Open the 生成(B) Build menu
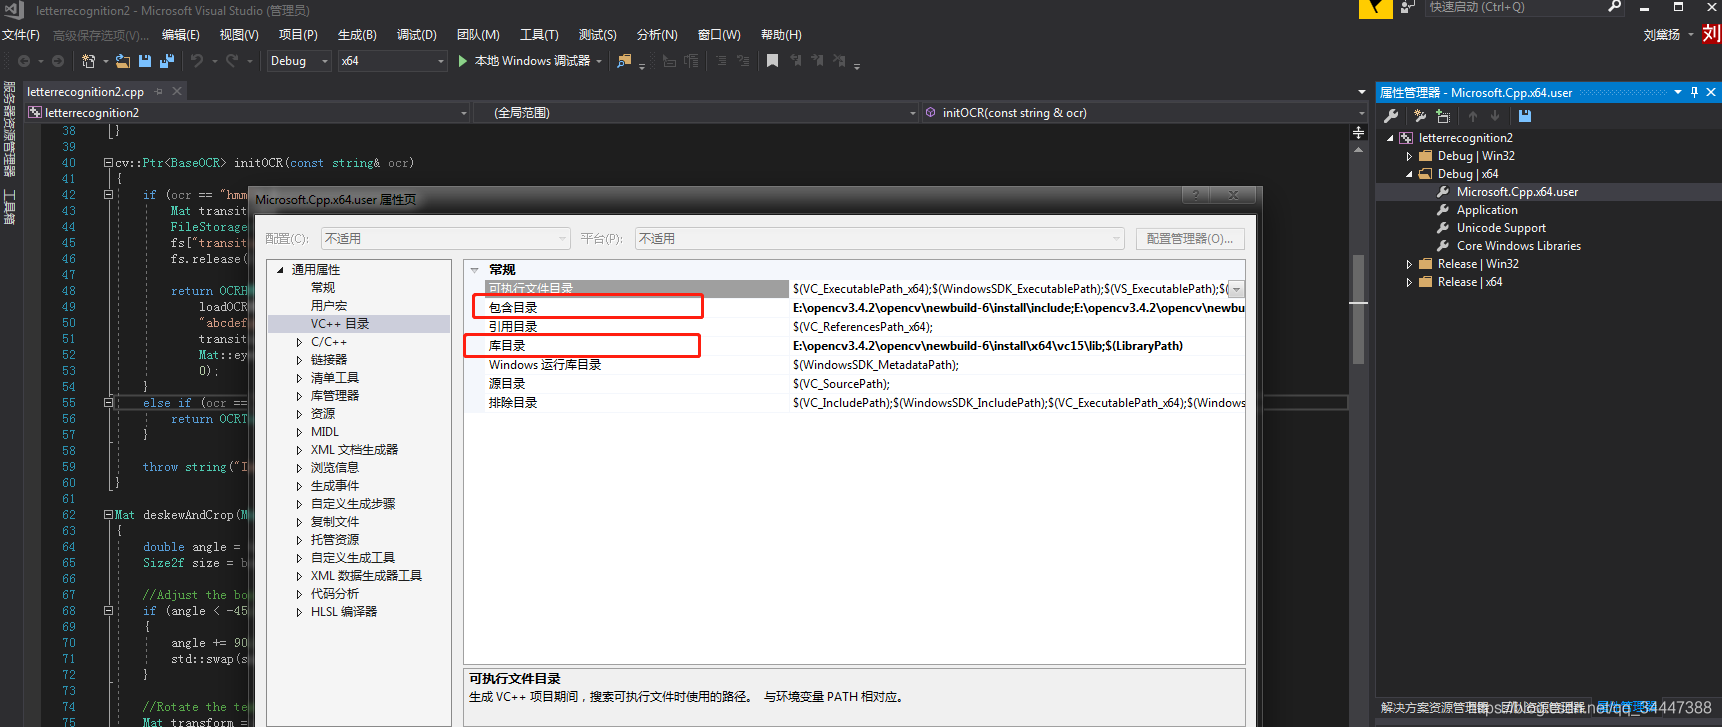The width and height of the screenshot is (1722, 727). pyautogui.click(x=357, y=35)
